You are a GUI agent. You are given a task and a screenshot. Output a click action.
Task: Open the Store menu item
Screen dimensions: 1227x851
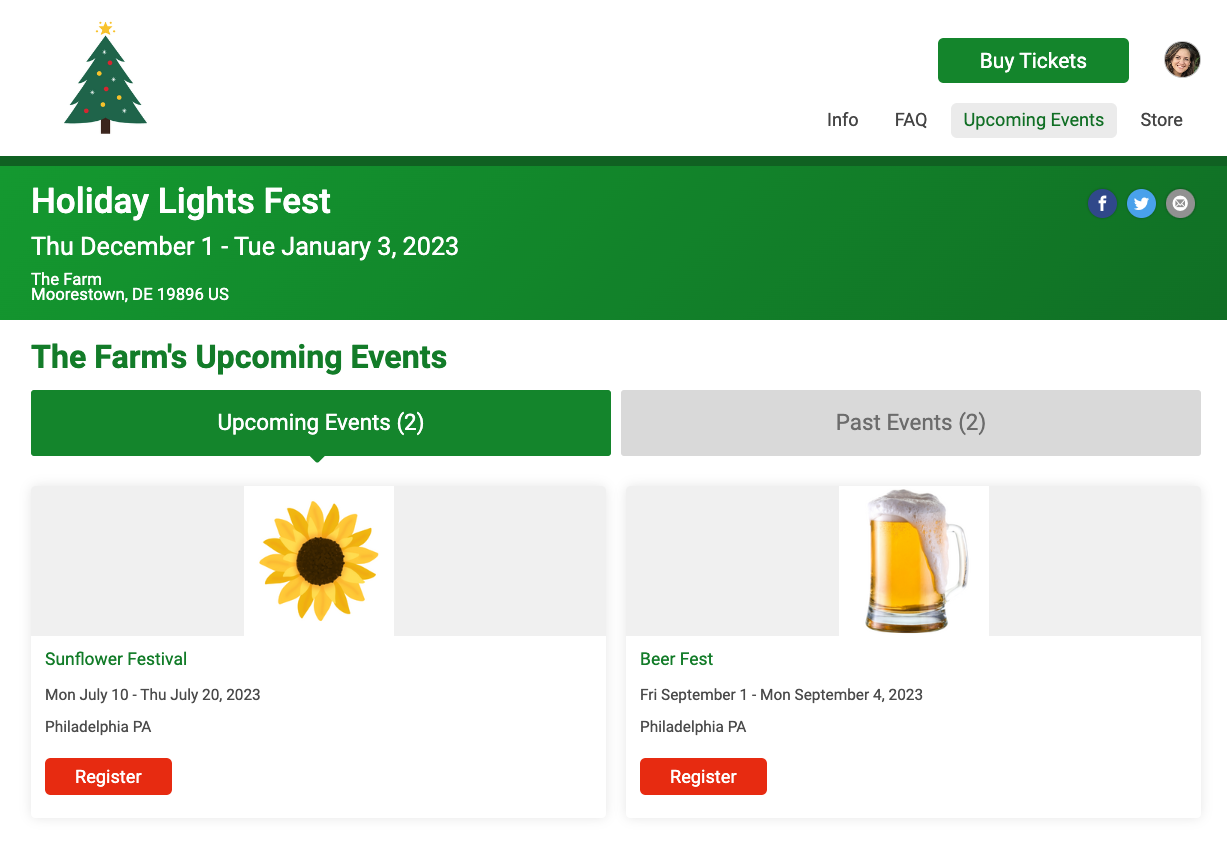(x=1161, y=120)
